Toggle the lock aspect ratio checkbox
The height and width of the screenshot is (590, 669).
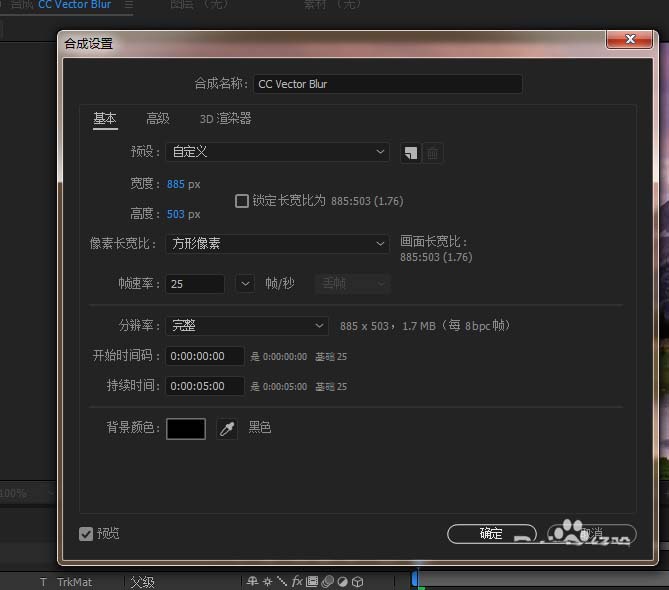pos(242,201)
